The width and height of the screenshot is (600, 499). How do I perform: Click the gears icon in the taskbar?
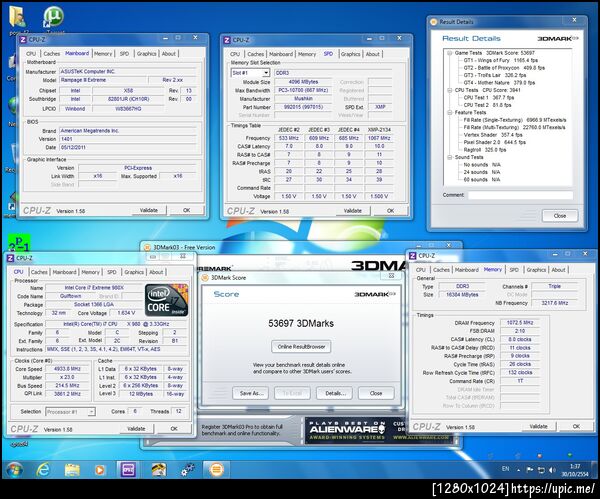pyautogui.click(x=188, y=470)
